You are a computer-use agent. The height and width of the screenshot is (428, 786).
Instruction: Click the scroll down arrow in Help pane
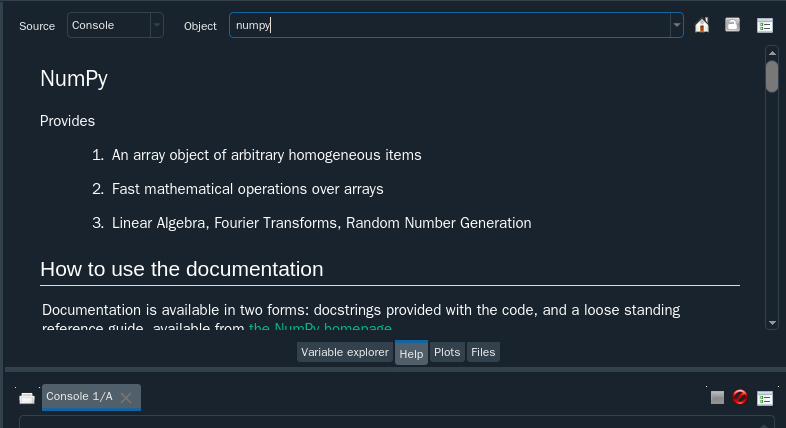772,323
